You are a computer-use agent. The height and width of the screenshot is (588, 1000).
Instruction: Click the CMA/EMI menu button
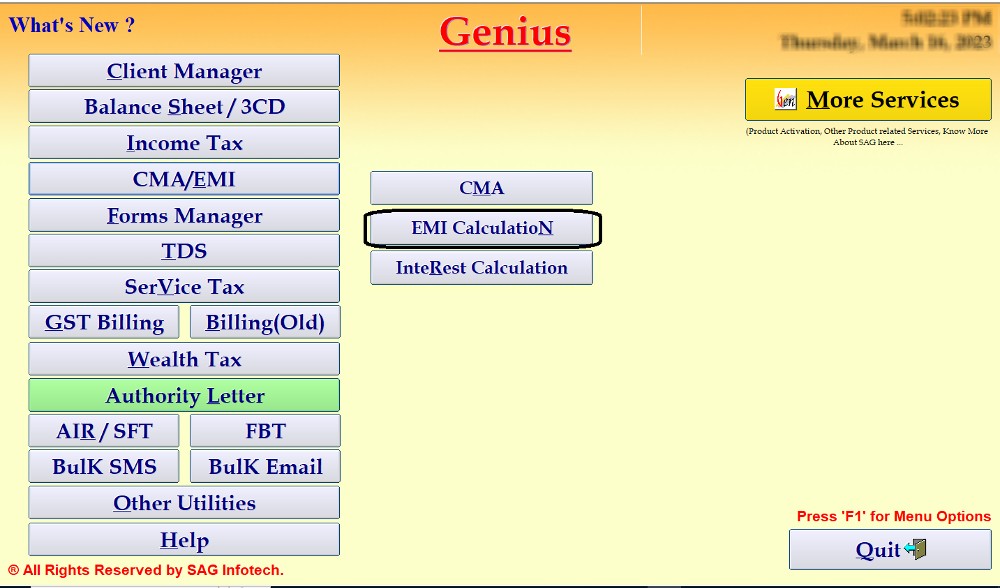184,179
